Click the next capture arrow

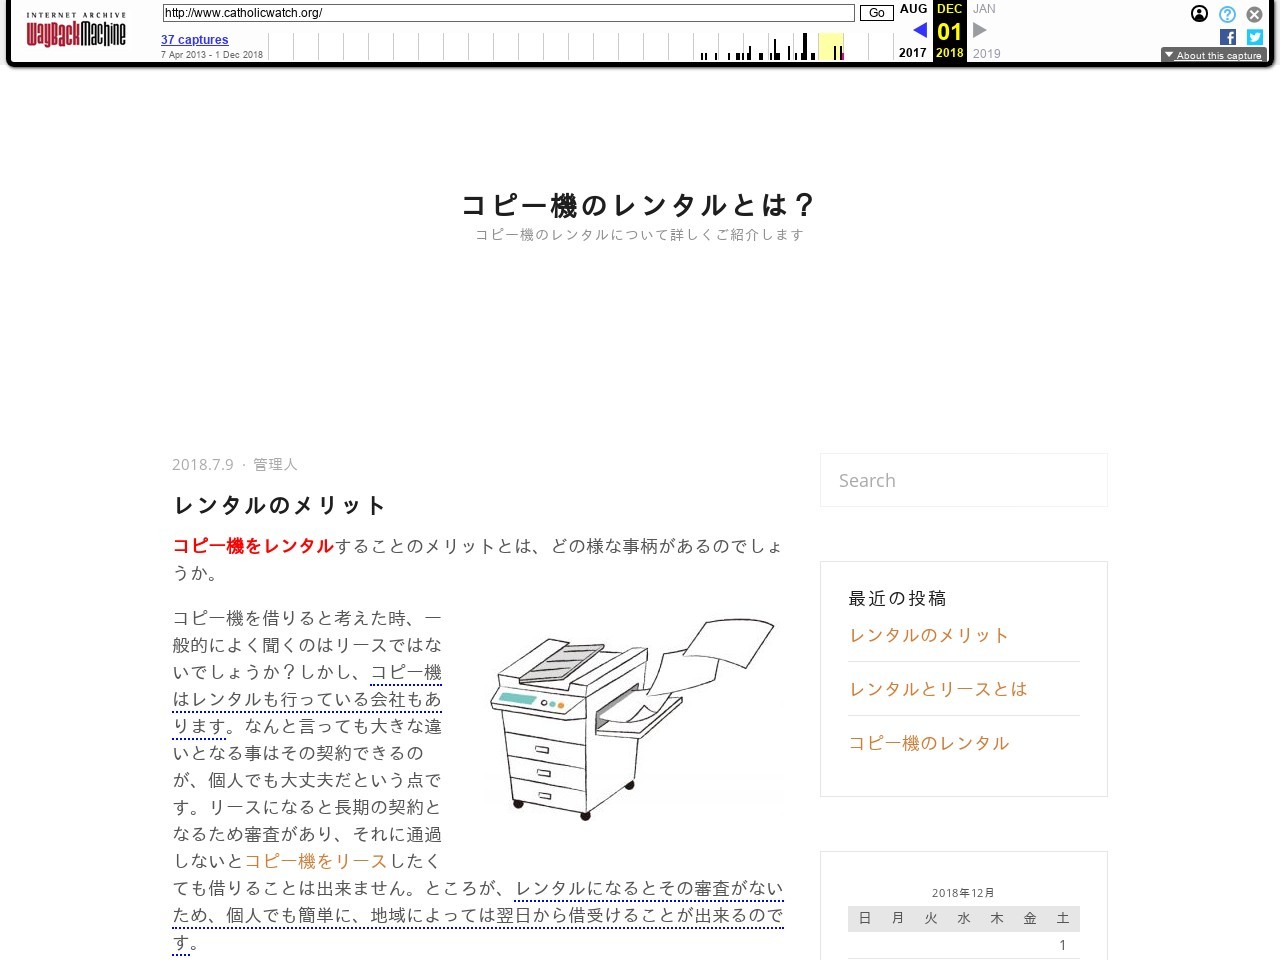click(x=980, y=30)
